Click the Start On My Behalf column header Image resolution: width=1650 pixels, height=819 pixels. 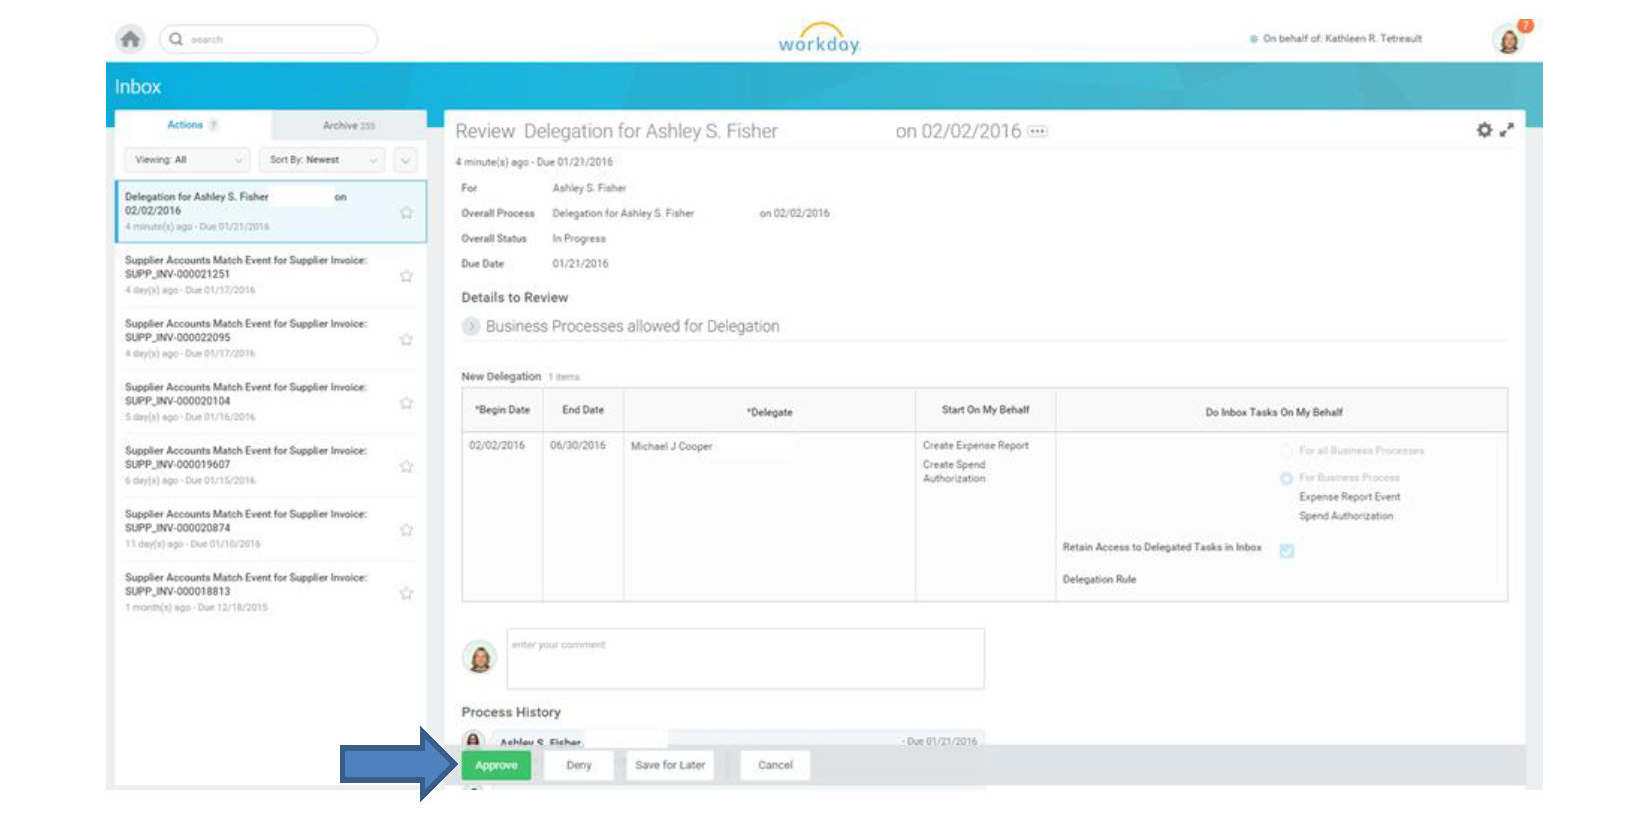[985, 410]
